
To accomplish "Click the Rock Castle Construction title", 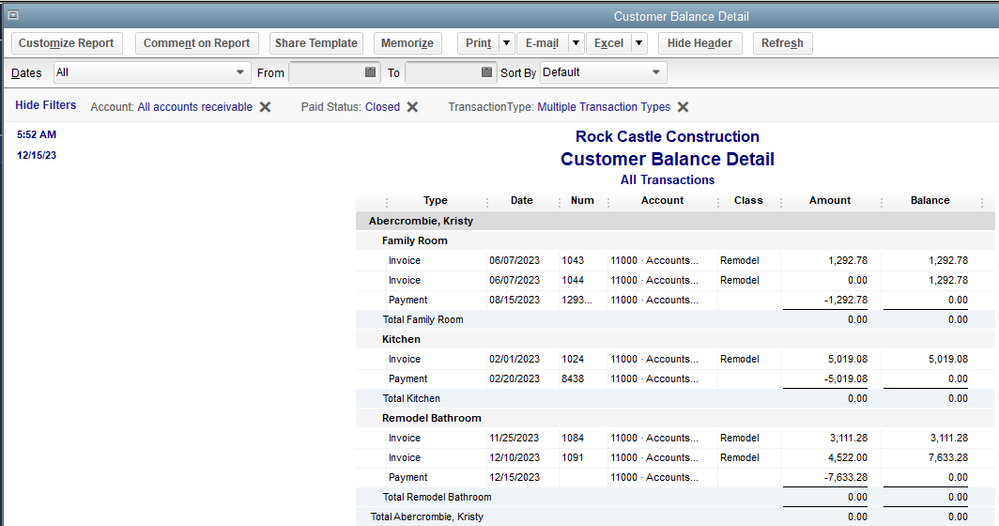I will point(667,137).
